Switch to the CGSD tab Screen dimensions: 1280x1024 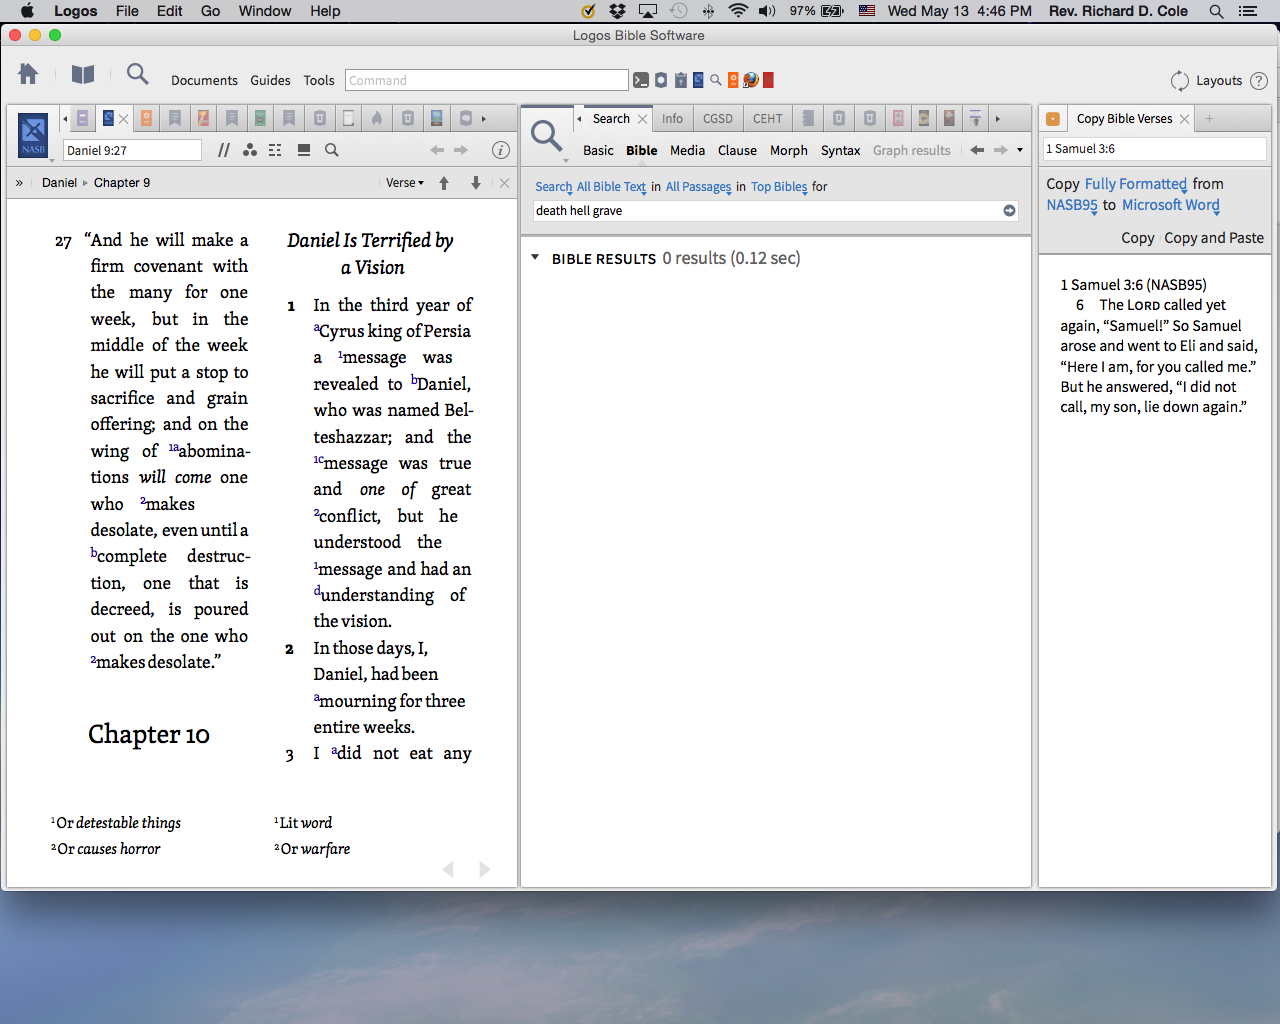718,119
